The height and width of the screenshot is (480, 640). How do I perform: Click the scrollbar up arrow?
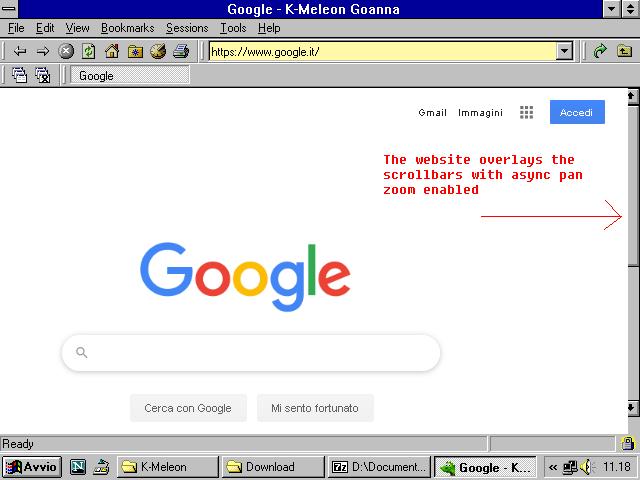[631, 96]
